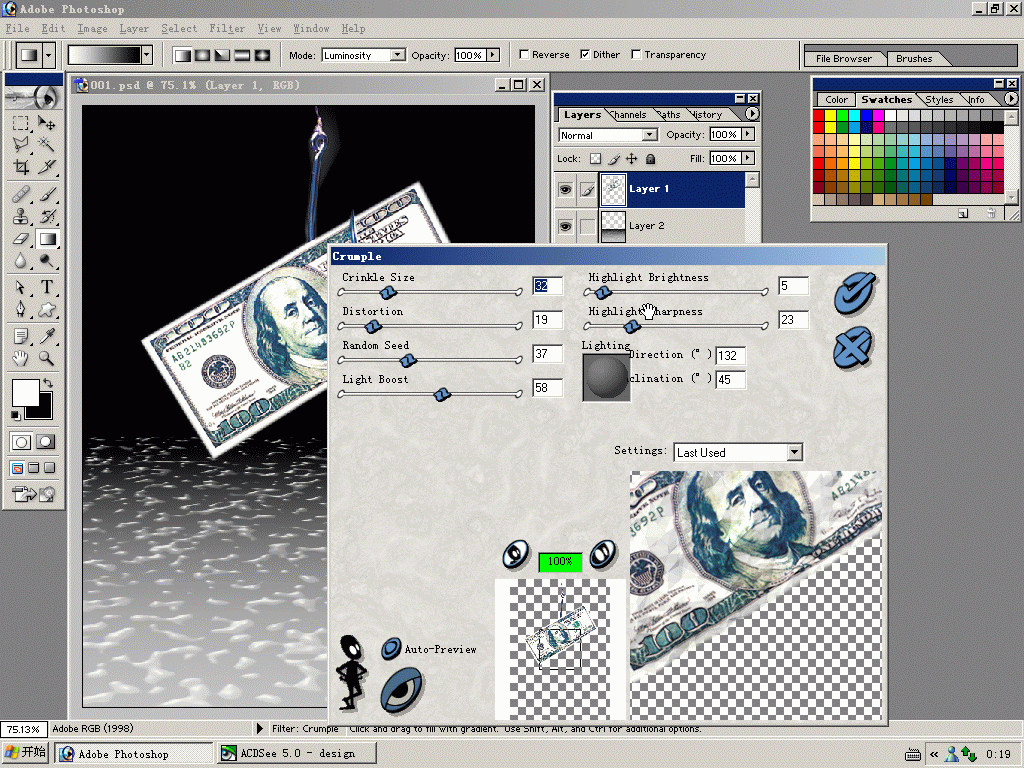
Task: Click the Lighting direction sphere
Action: 606,377
